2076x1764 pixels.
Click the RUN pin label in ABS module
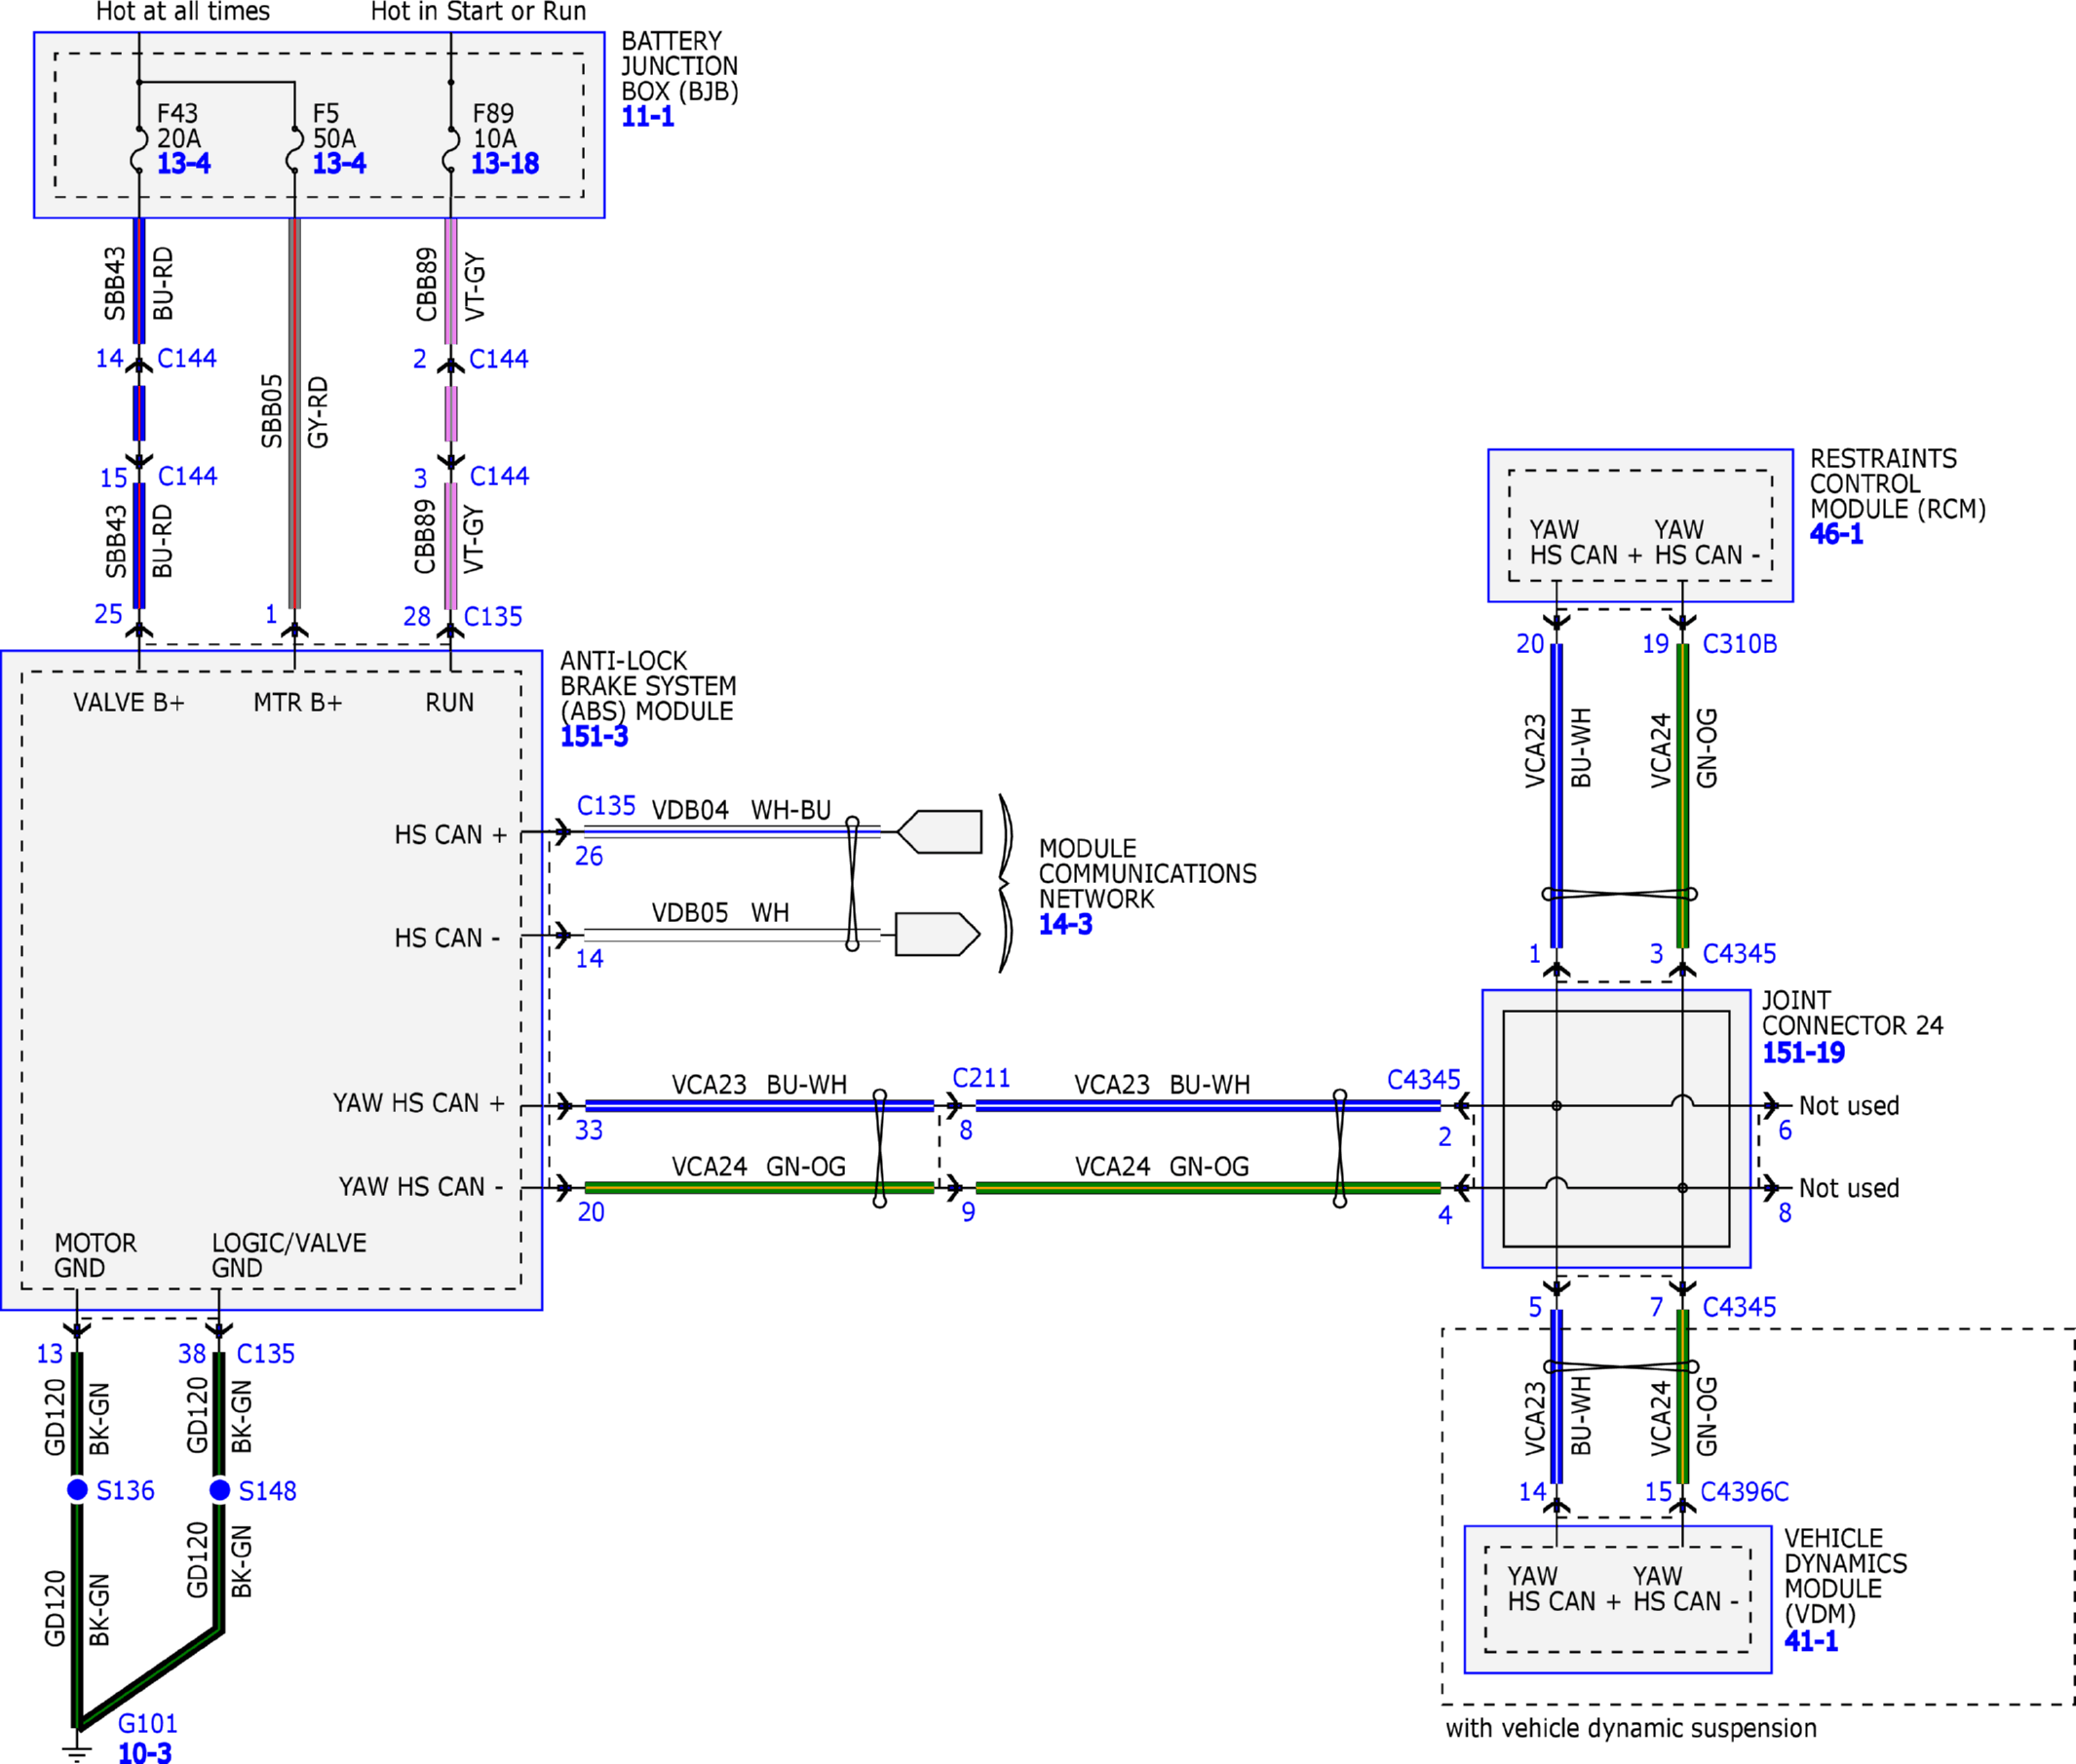pos(450,703)
